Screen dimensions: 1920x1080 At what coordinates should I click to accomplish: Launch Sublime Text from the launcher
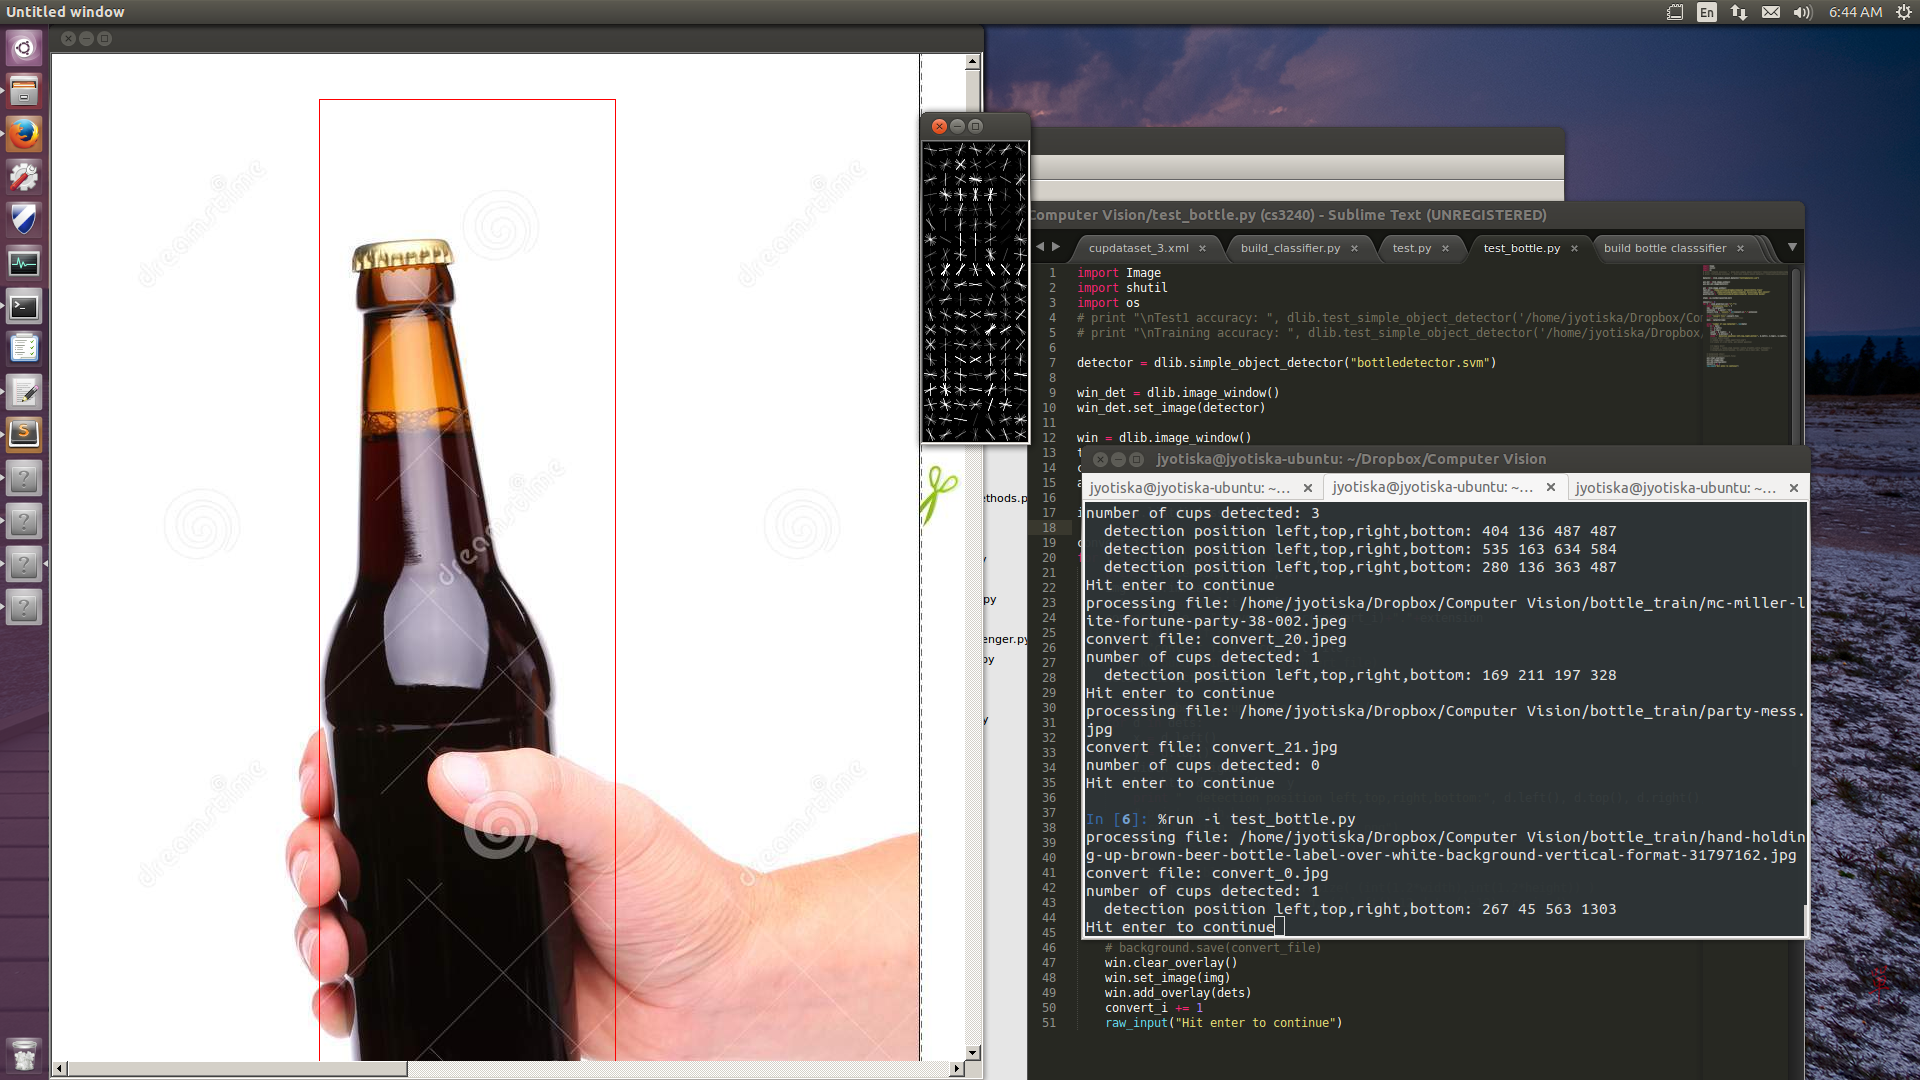24,433
